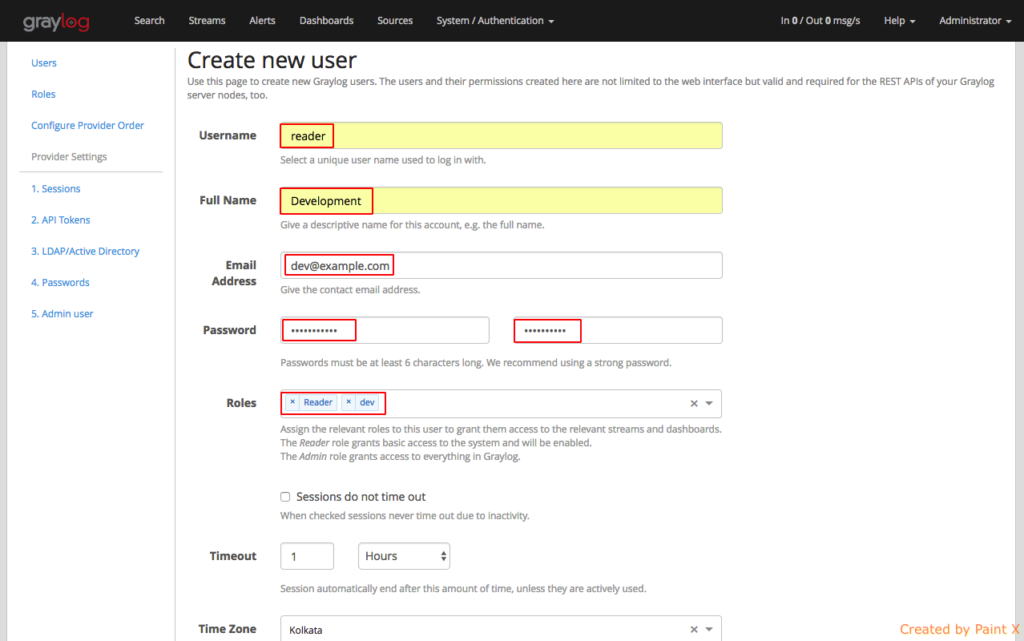Clear all selected roles with the x icon
Image resolution: width=1024 pixels, height=641 pixels.
[693, 403]
